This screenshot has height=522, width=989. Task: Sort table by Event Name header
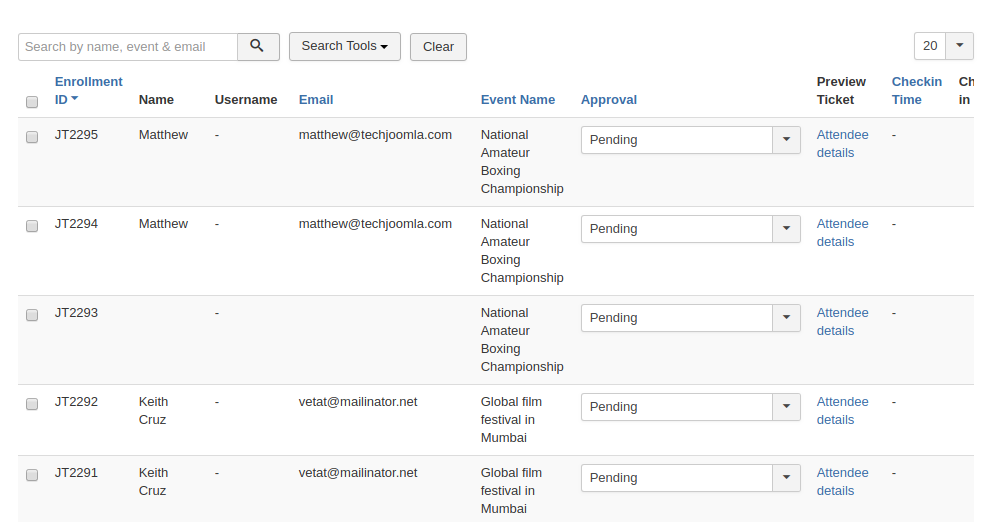point(517,100)
